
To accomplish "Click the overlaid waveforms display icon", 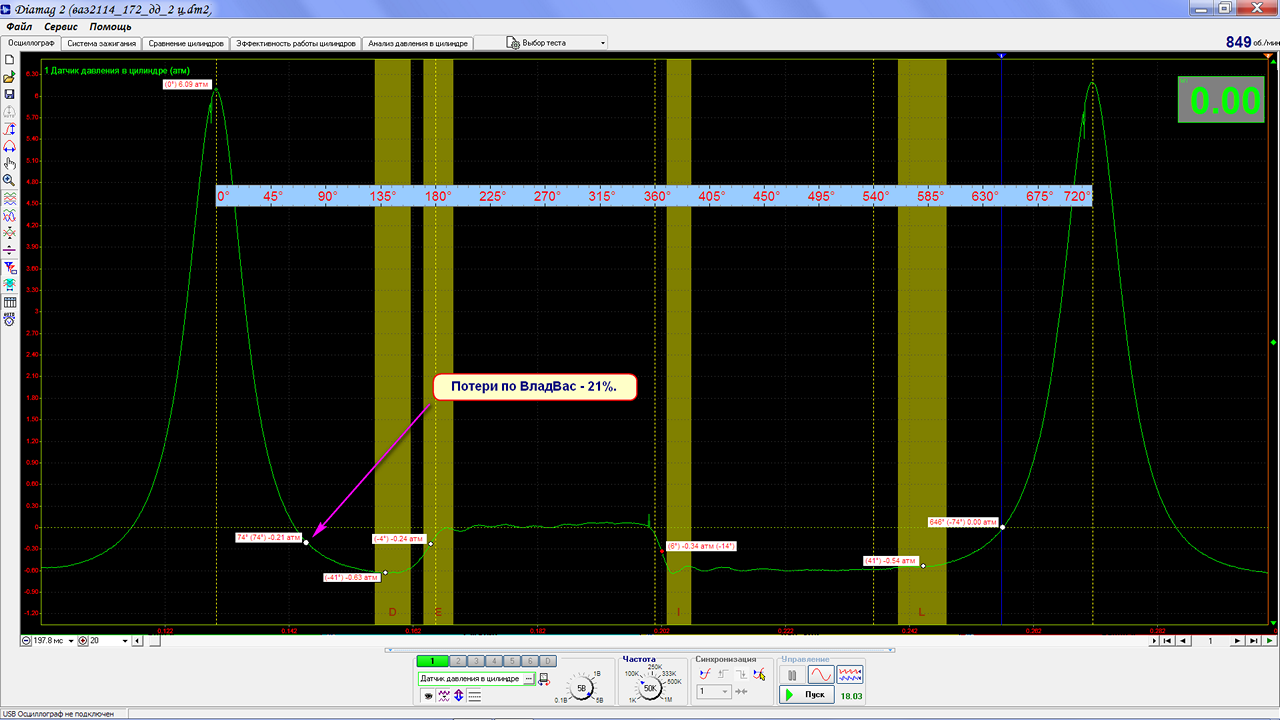I will 9,214.
